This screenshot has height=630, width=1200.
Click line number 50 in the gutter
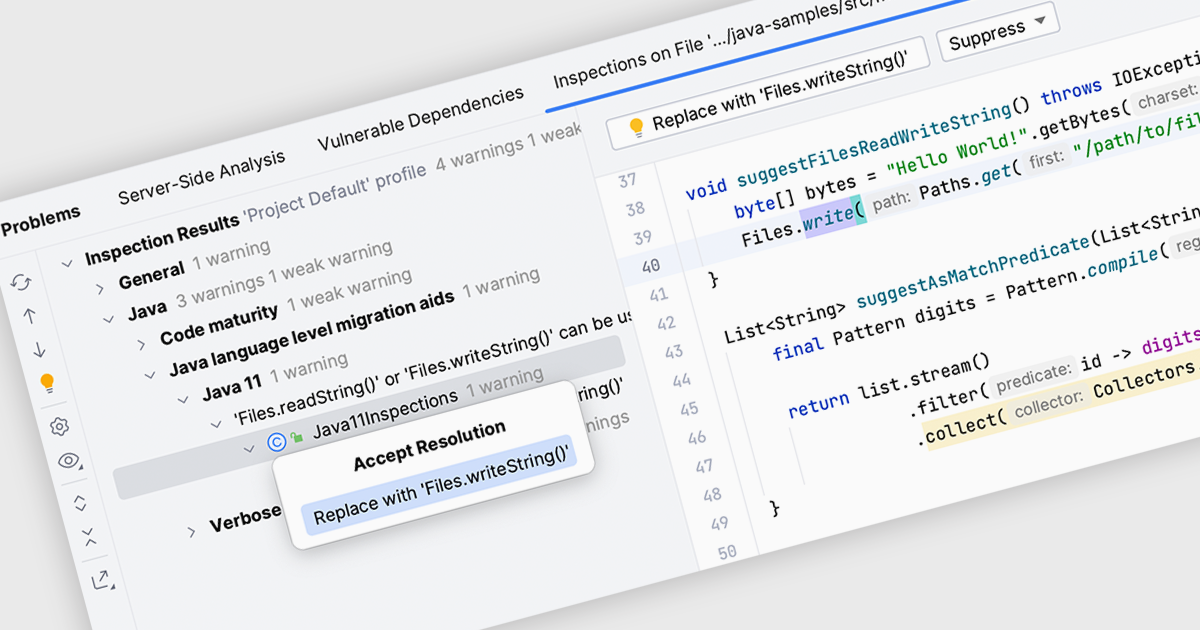click(x=726, y=551)
